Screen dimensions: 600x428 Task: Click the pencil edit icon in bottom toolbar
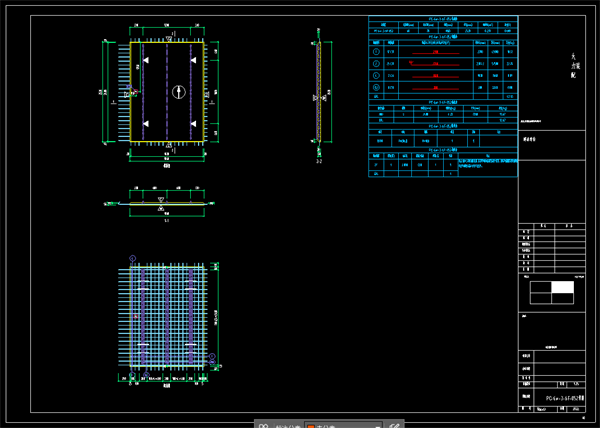tap(395, 425)
